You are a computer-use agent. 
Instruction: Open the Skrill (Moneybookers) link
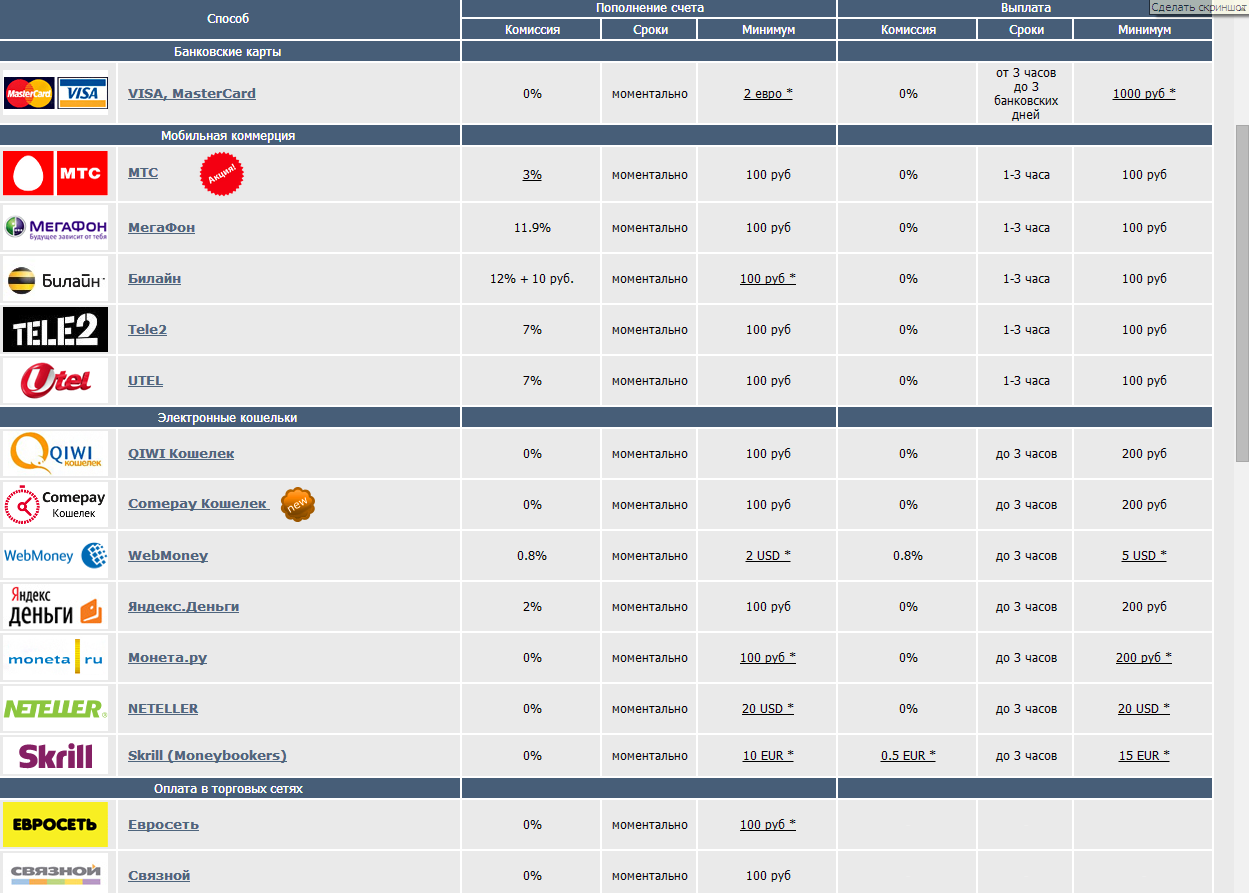tap(207, 756)
